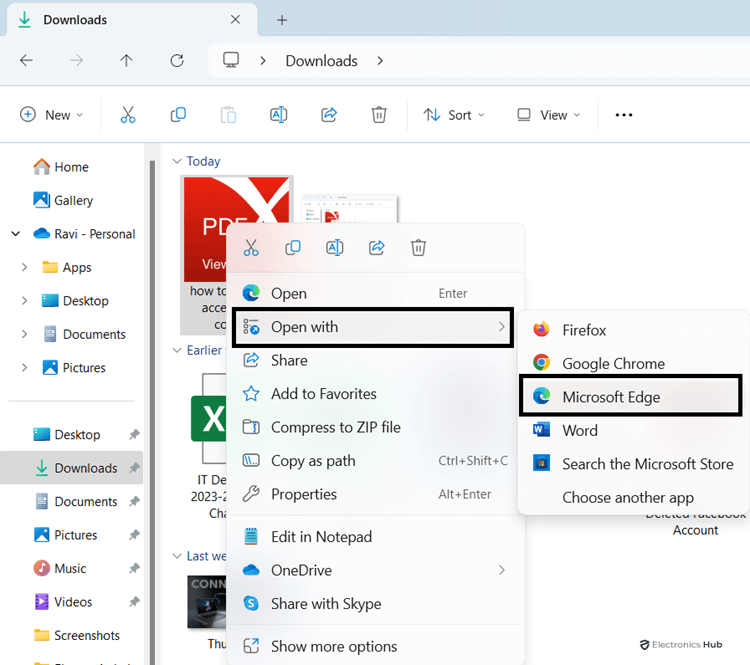Refresh the Downloads folder view
This screenshot has height=665, width=750.
[x=177, y=60]
